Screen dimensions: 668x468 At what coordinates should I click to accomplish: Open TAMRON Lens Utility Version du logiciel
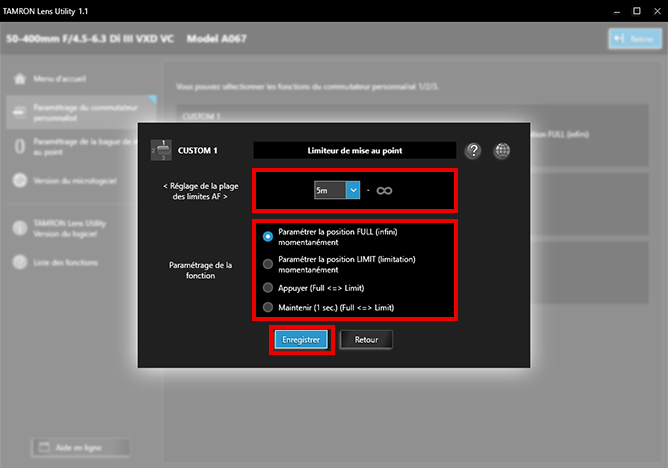[69, 228]
